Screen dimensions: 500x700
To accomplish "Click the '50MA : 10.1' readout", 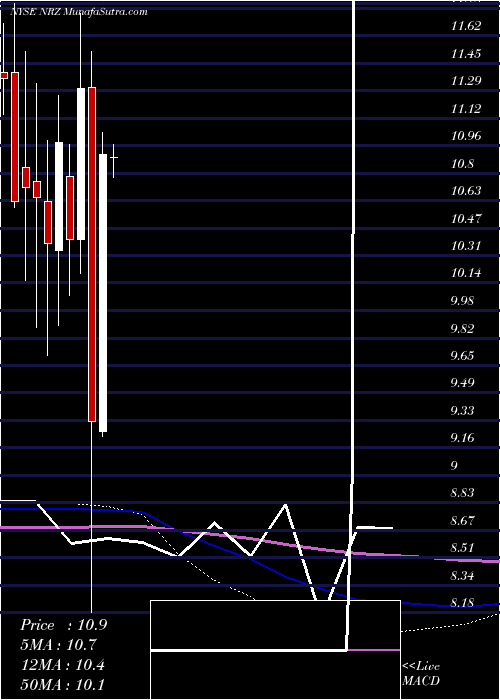I will tap(62, 685).
